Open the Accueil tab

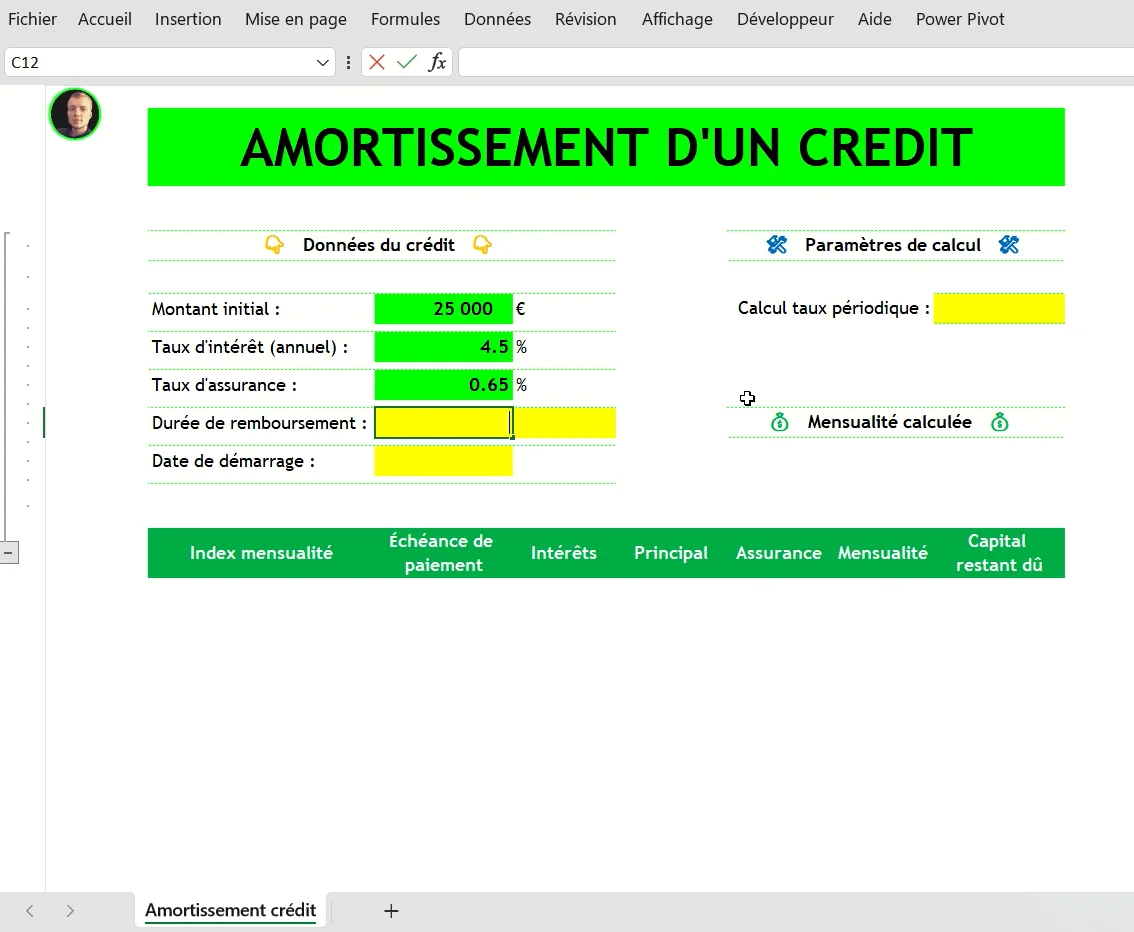tap(105, 20)
